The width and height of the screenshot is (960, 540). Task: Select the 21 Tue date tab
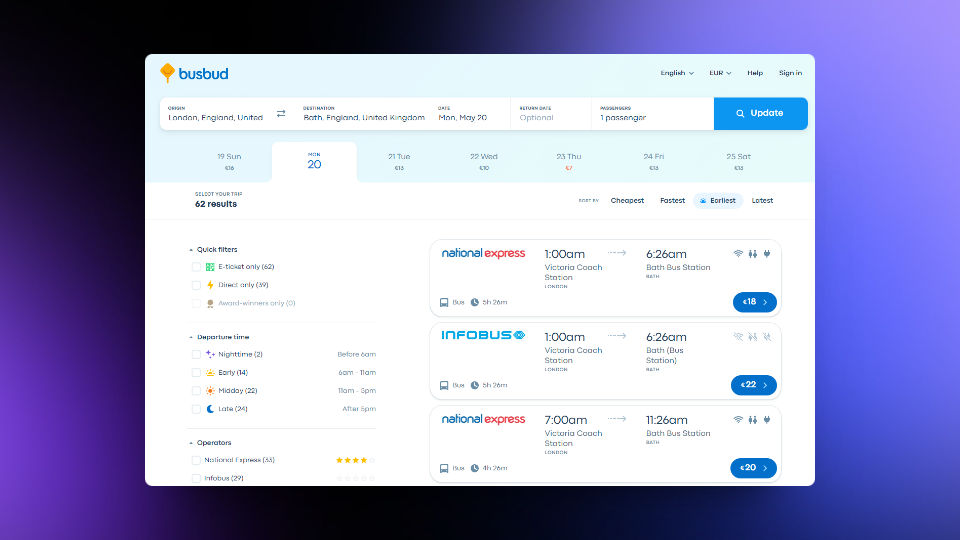pos(399,162)
